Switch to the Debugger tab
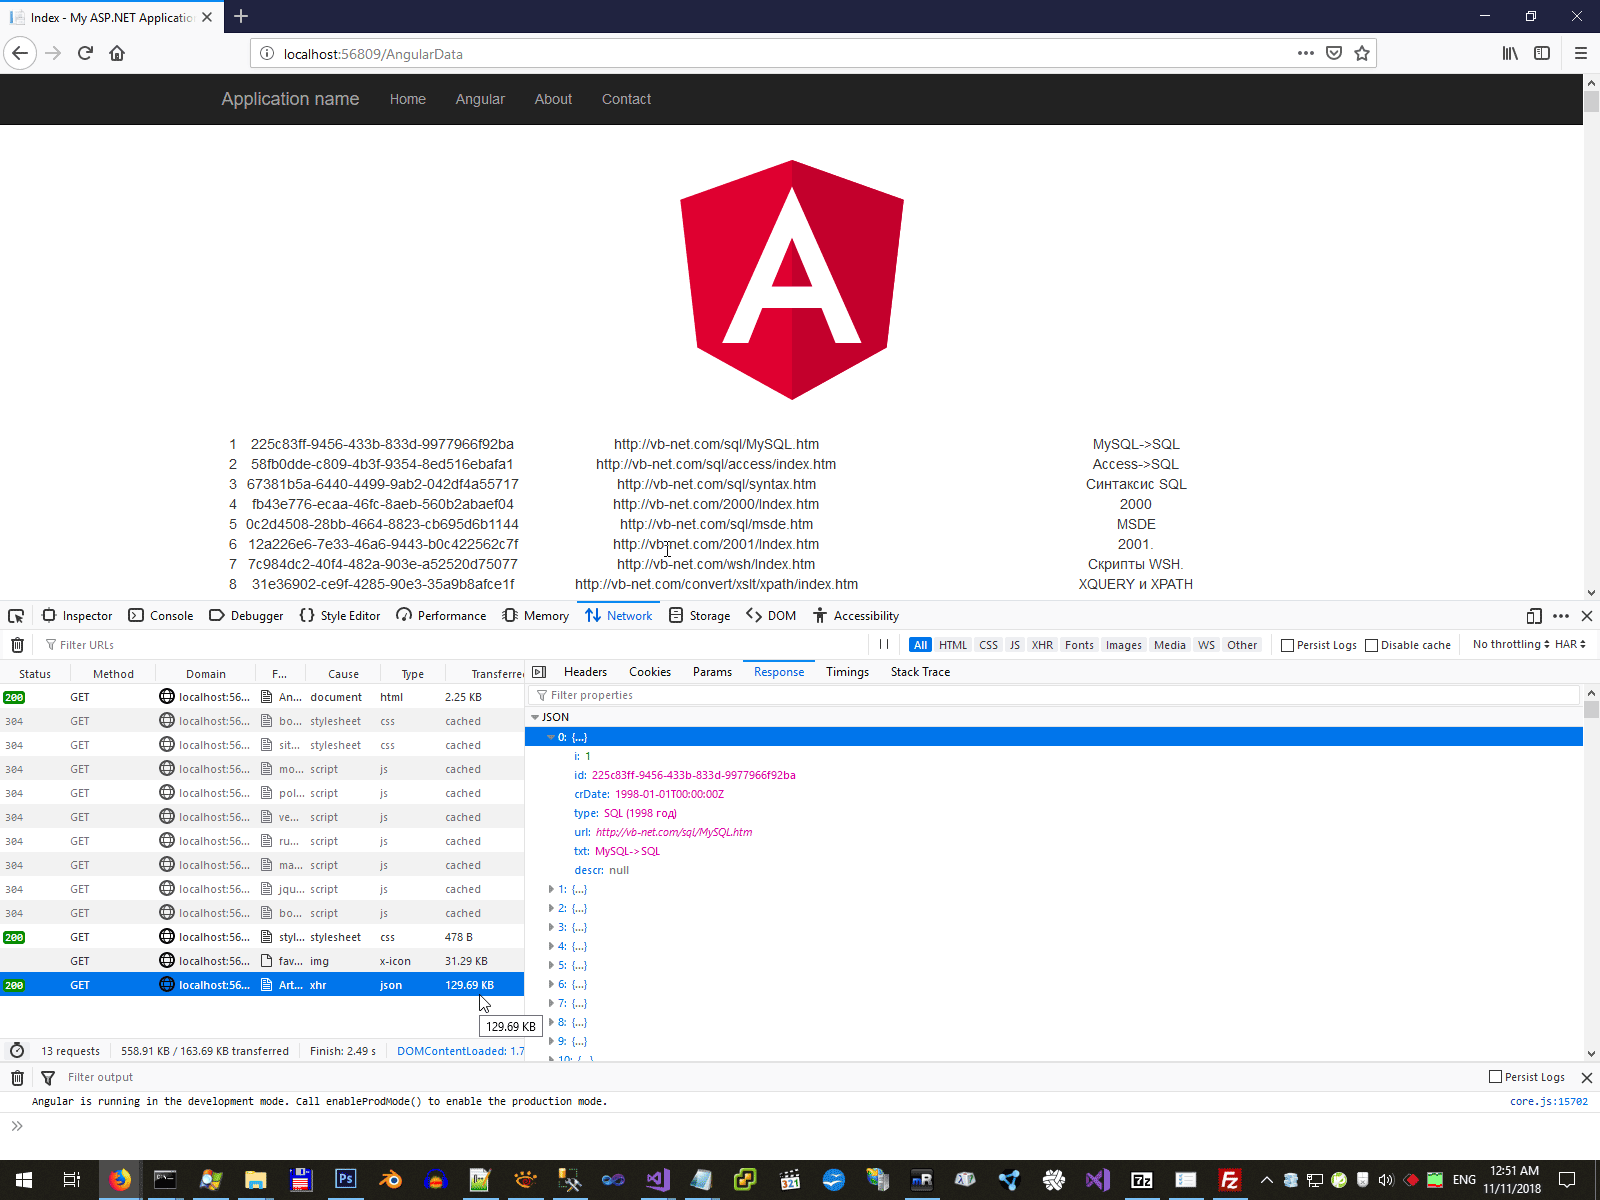Screen dimensions: 1600x1200 pos(246,616)
